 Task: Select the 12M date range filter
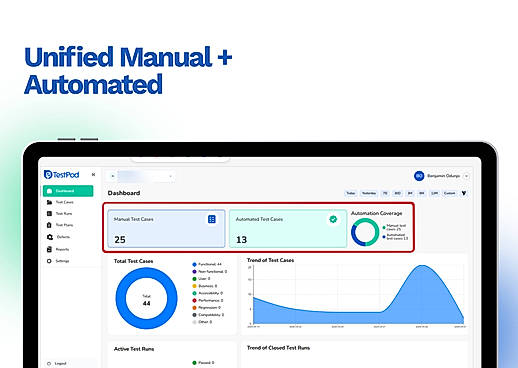(434, 193)
